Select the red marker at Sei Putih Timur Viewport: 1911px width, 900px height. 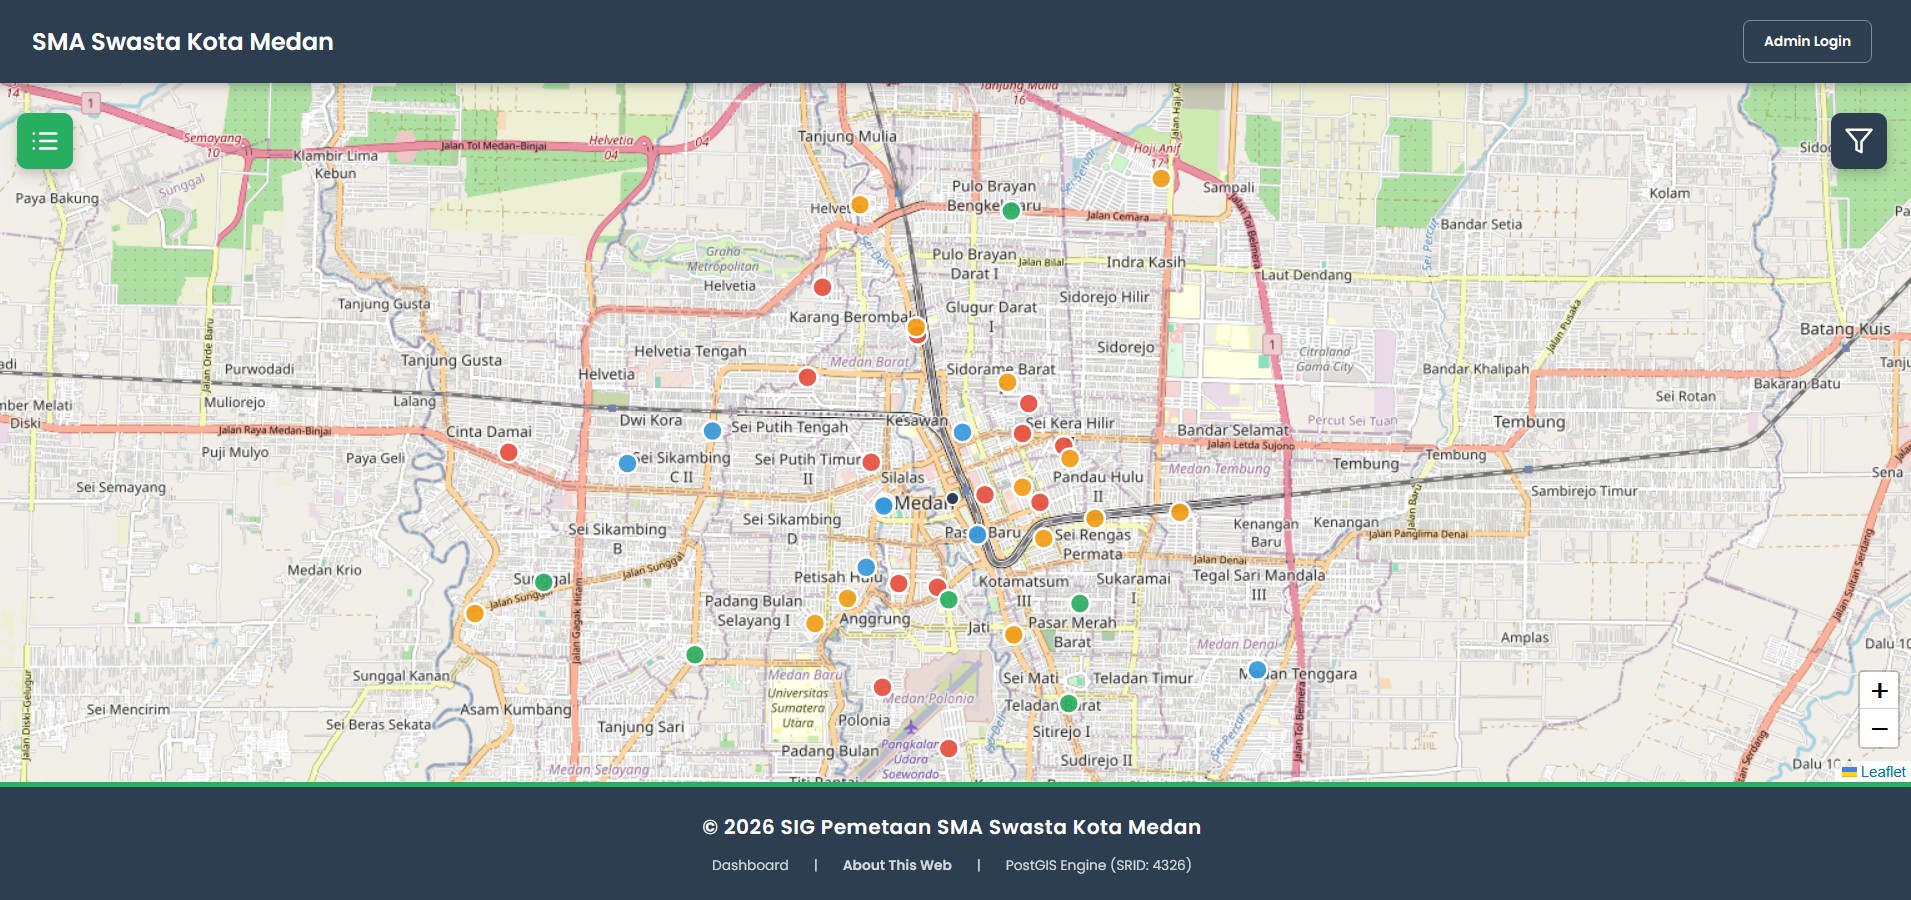tap(871, 462)
